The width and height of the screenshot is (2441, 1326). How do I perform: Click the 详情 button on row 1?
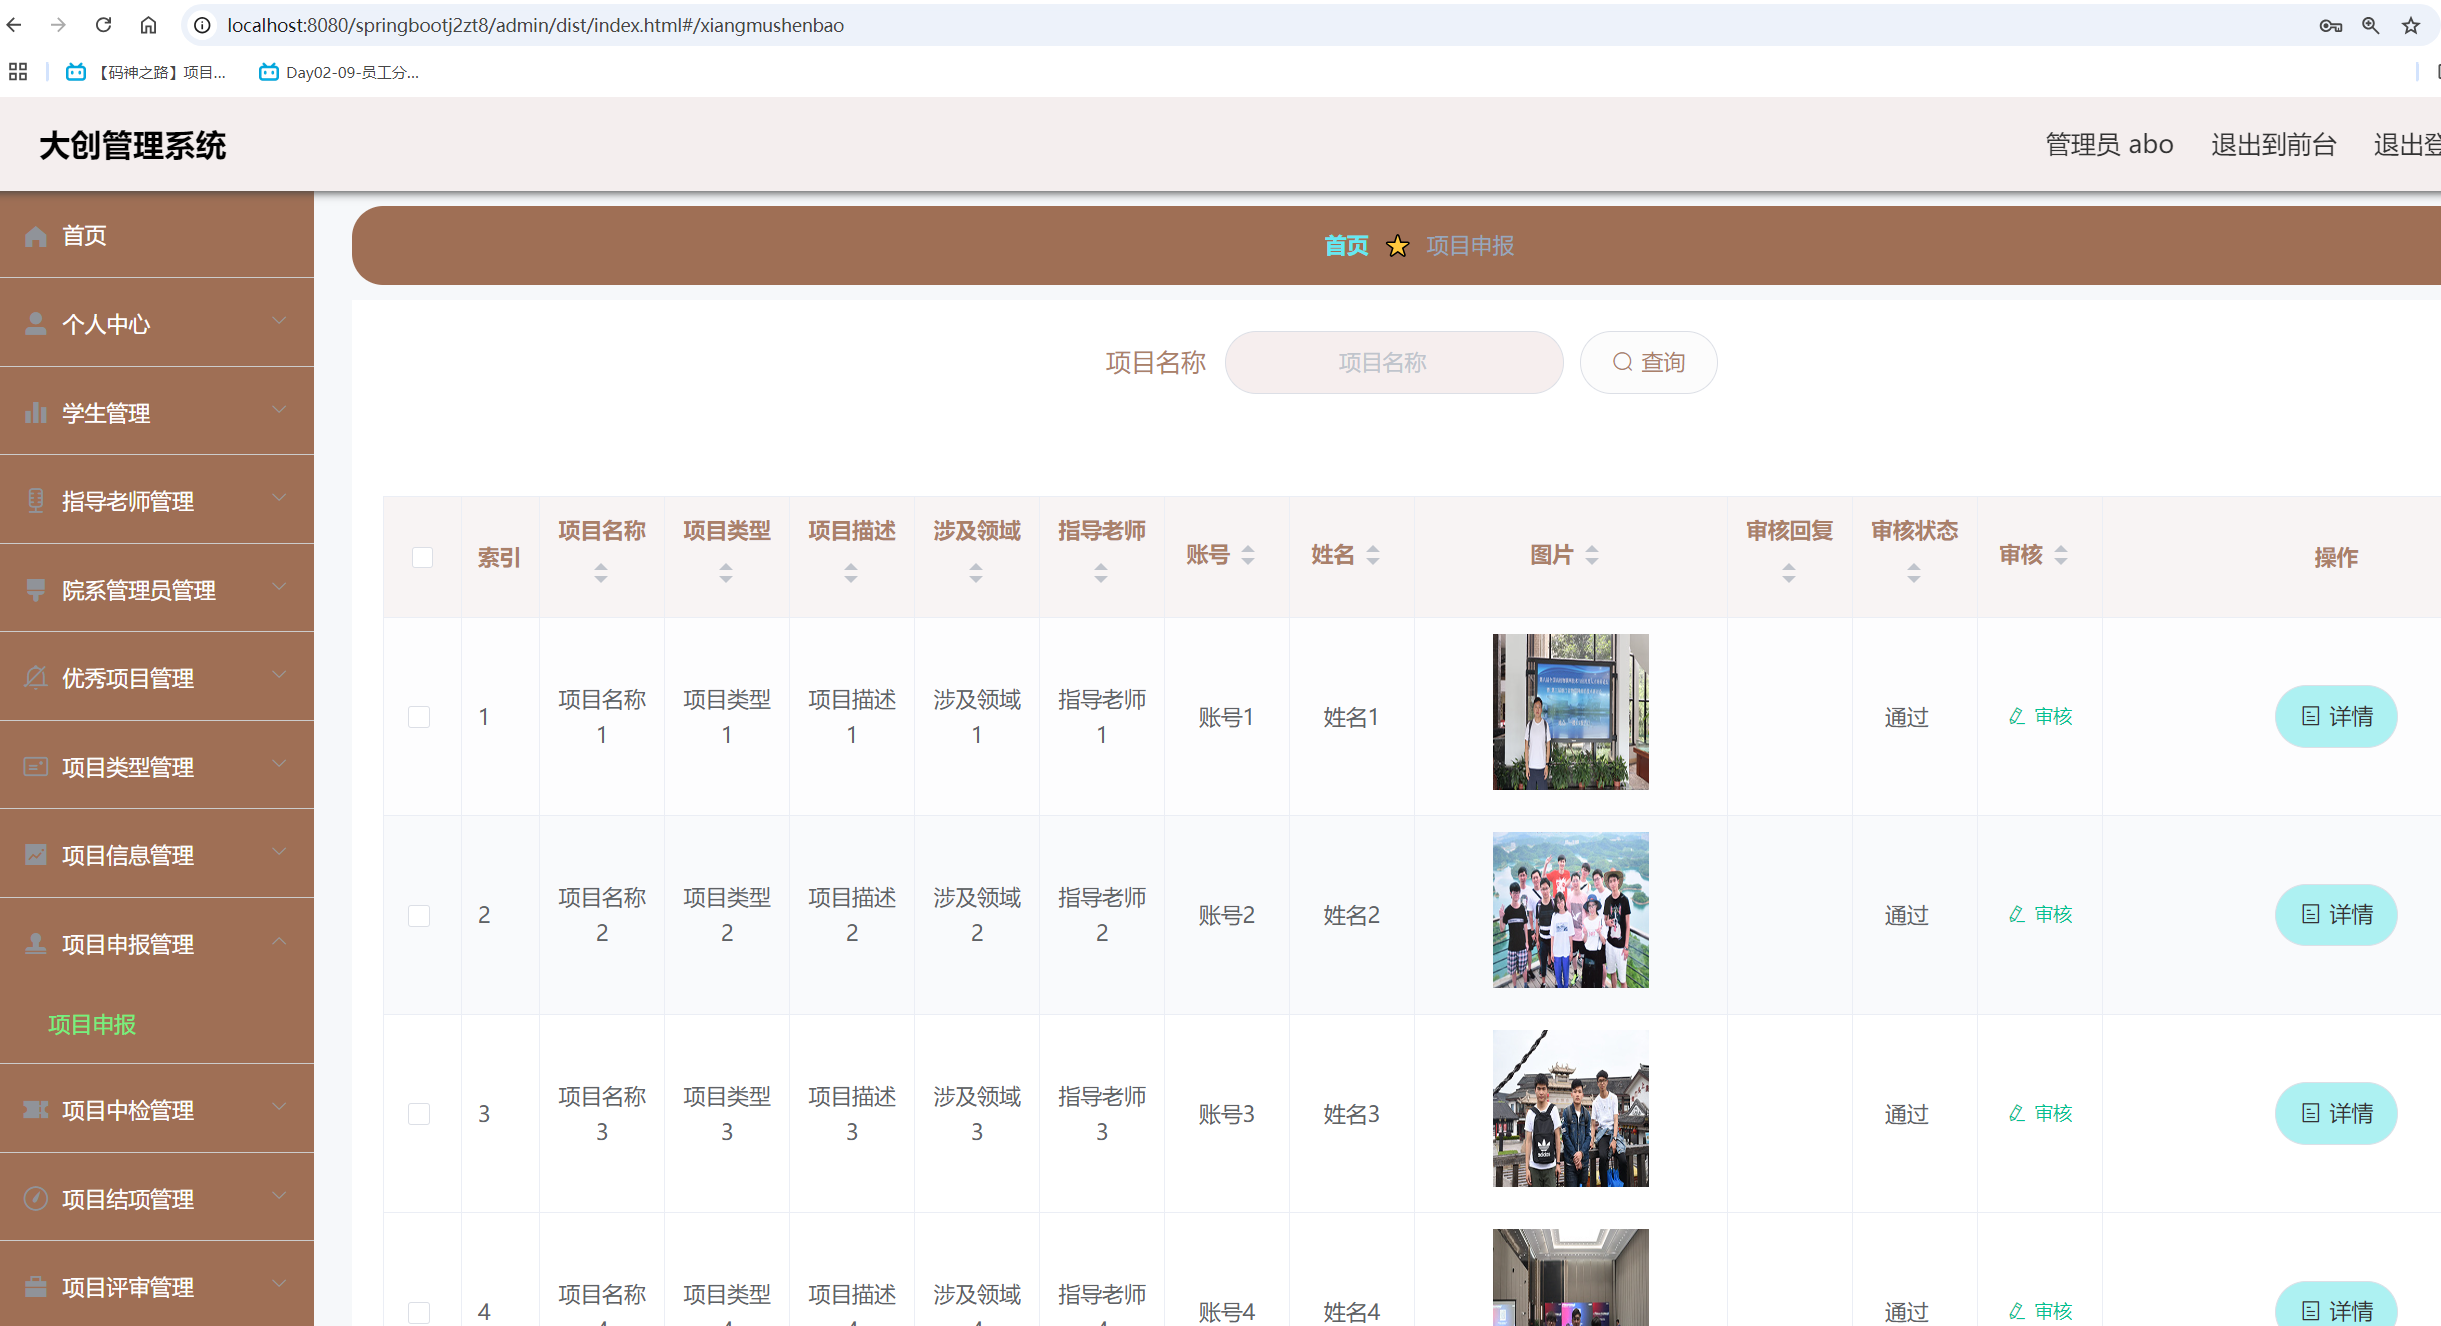pyautogui.click(x=2335, y=716)
